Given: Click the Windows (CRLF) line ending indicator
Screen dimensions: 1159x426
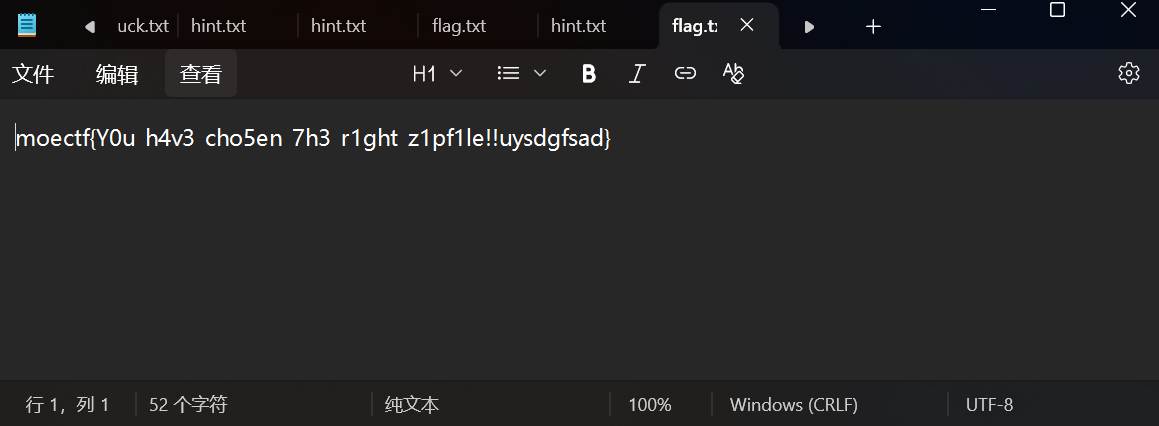Looking at the screenshot, I should pyautogui.click(x=794, y=405).
